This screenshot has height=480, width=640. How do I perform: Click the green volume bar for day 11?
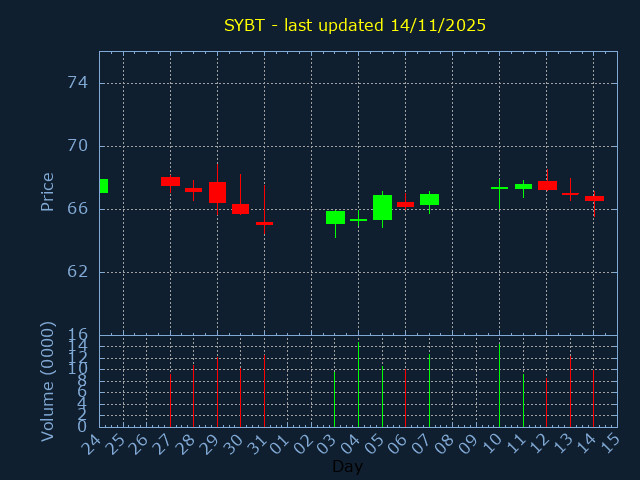(523, 400)
